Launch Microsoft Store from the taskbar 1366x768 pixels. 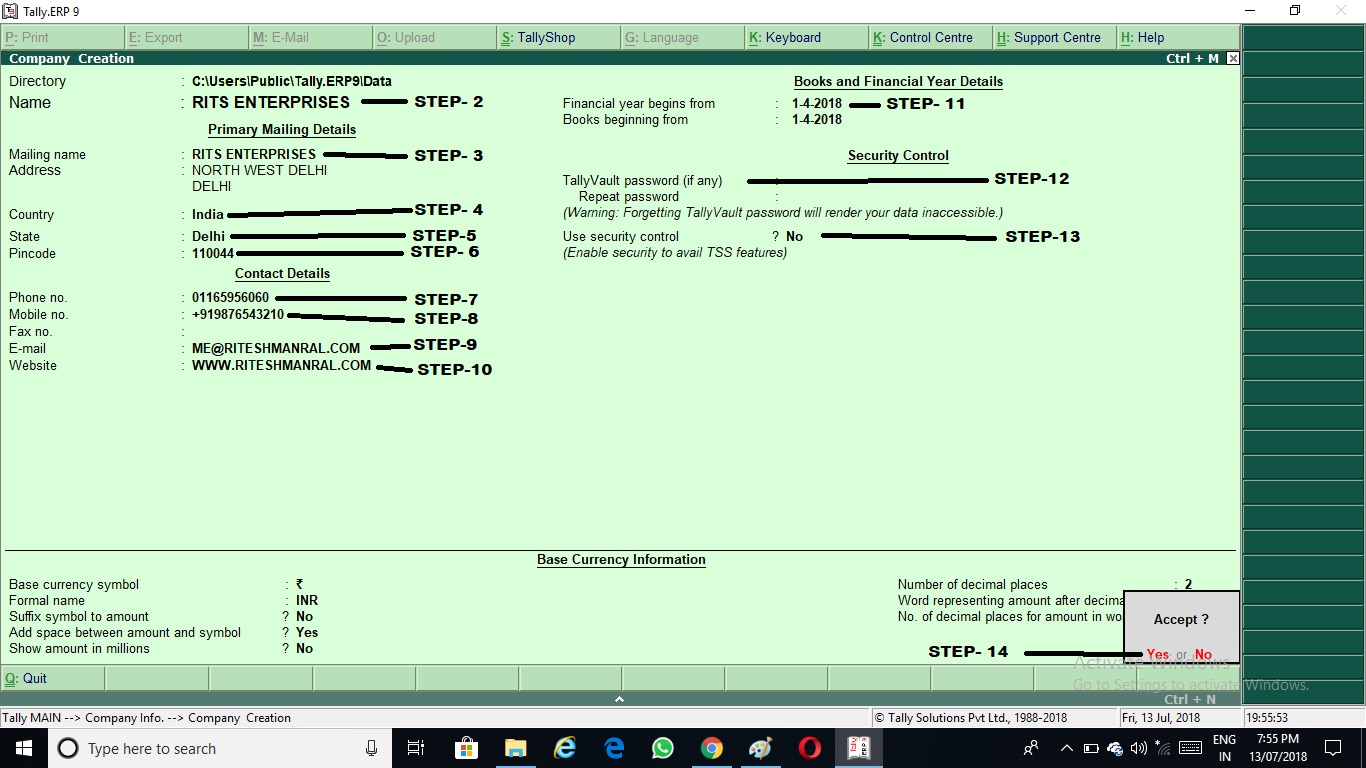click(466, 748)
